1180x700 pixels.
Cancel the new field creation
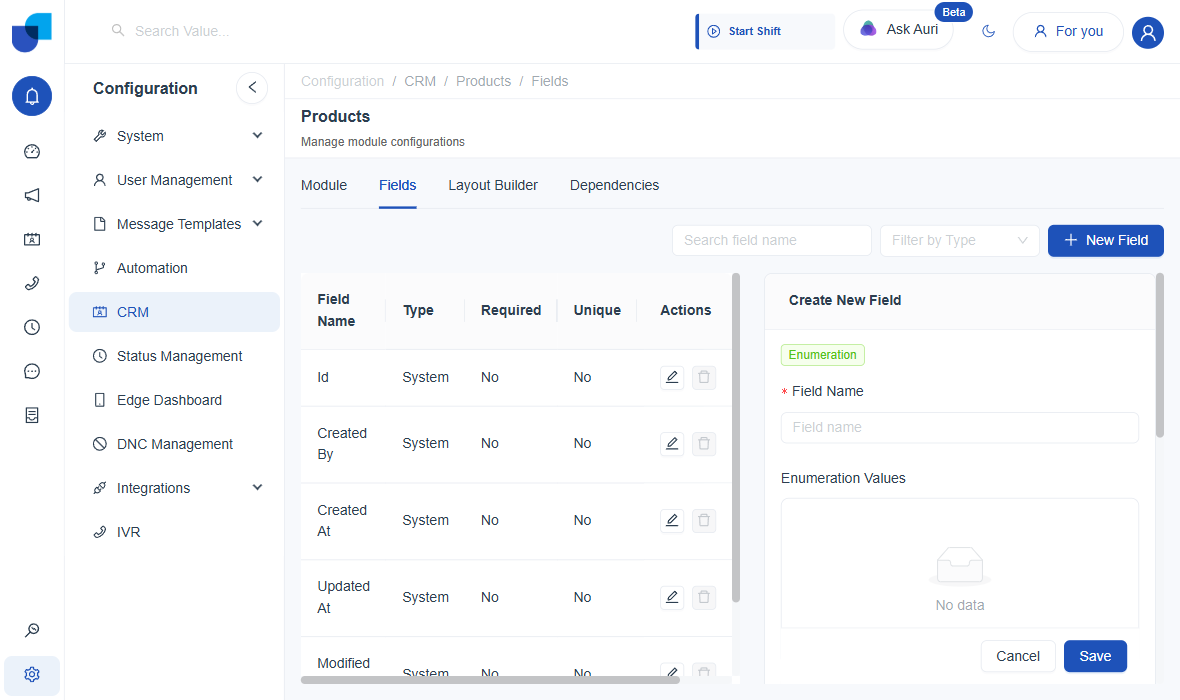pos(1017,656)
